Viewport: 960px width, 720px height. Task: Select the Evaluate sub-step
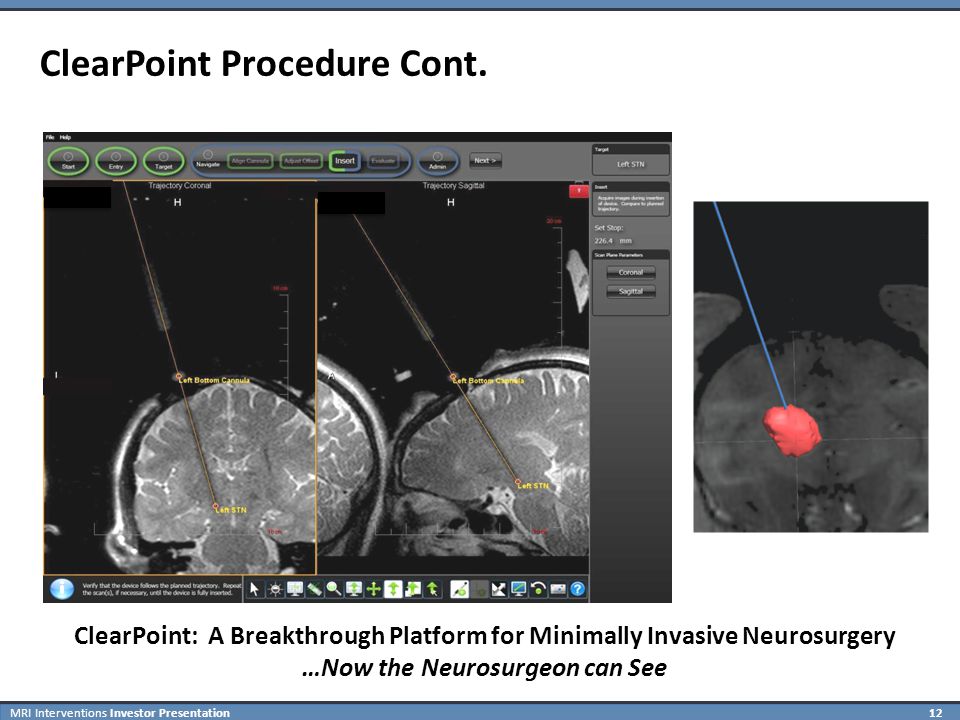tap(383, 161)
